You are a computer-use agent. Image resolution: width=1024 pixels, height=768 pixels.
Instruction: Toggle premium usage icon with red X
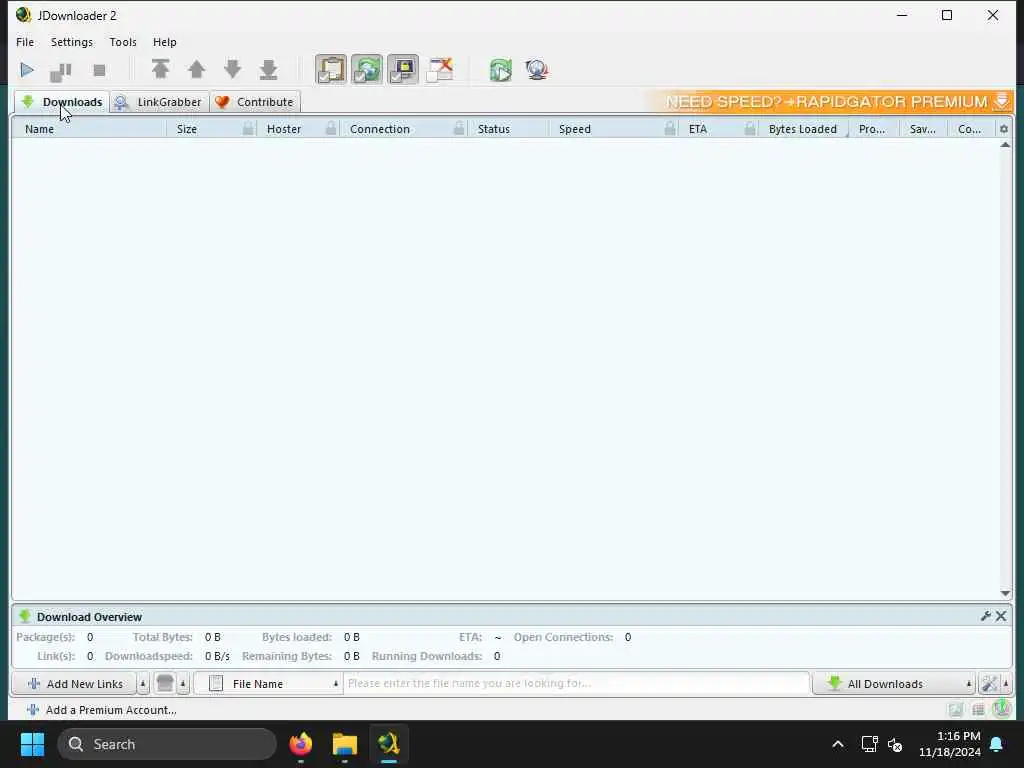pos(440,69)
